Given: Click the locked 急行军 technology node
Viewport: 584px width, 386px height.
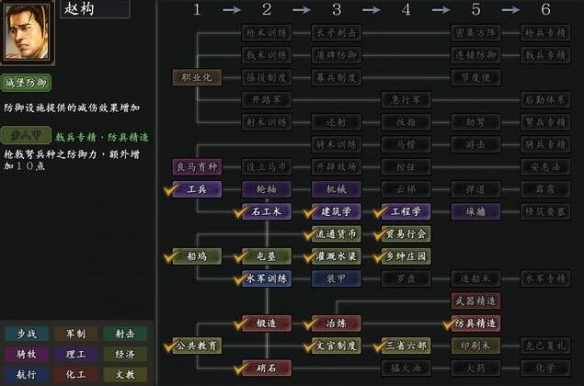Looking at the screenshot, I should [406, 100].
